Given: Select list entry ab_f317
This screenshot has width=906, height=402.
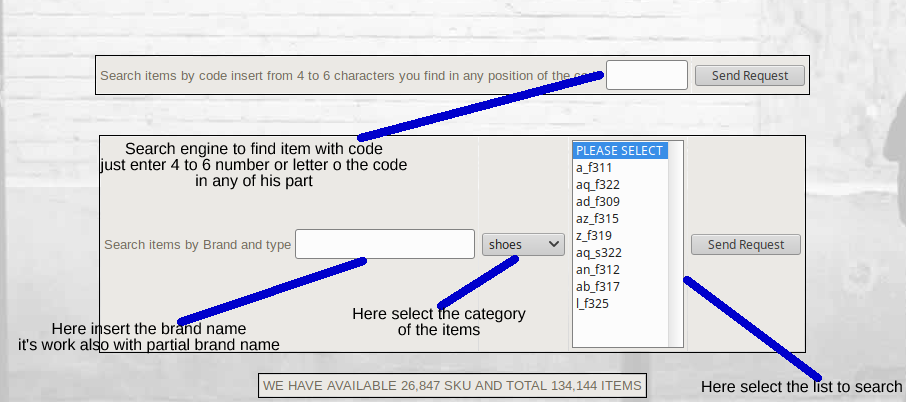Looking at the screenshot, I should (598, 286).
